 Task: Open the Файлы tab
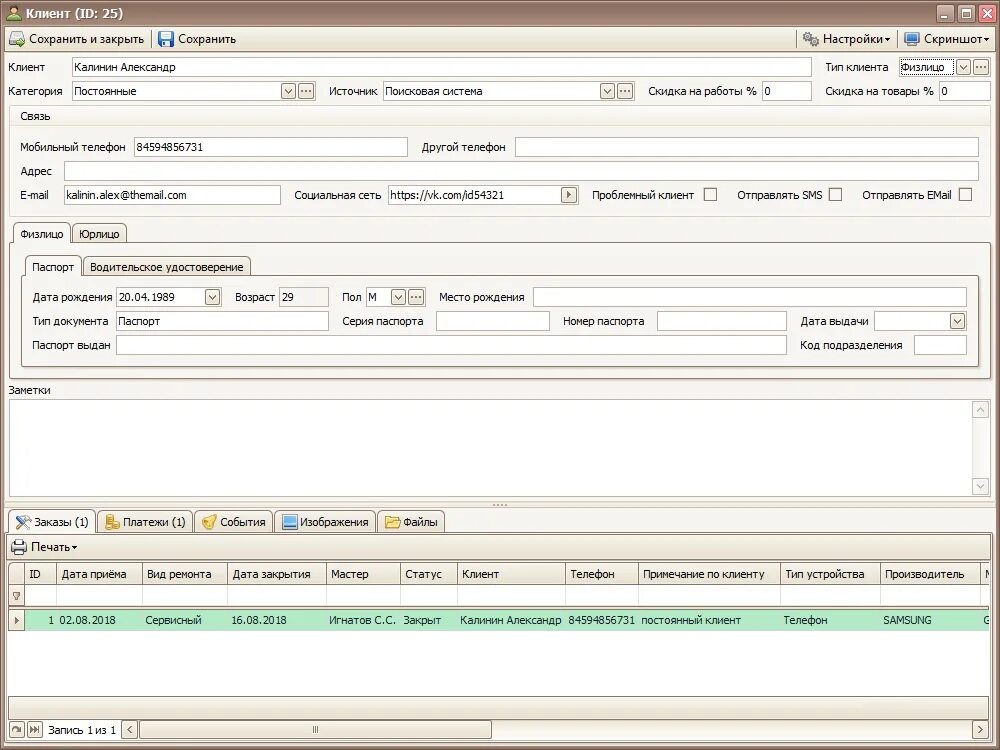(x=411, y=522)
